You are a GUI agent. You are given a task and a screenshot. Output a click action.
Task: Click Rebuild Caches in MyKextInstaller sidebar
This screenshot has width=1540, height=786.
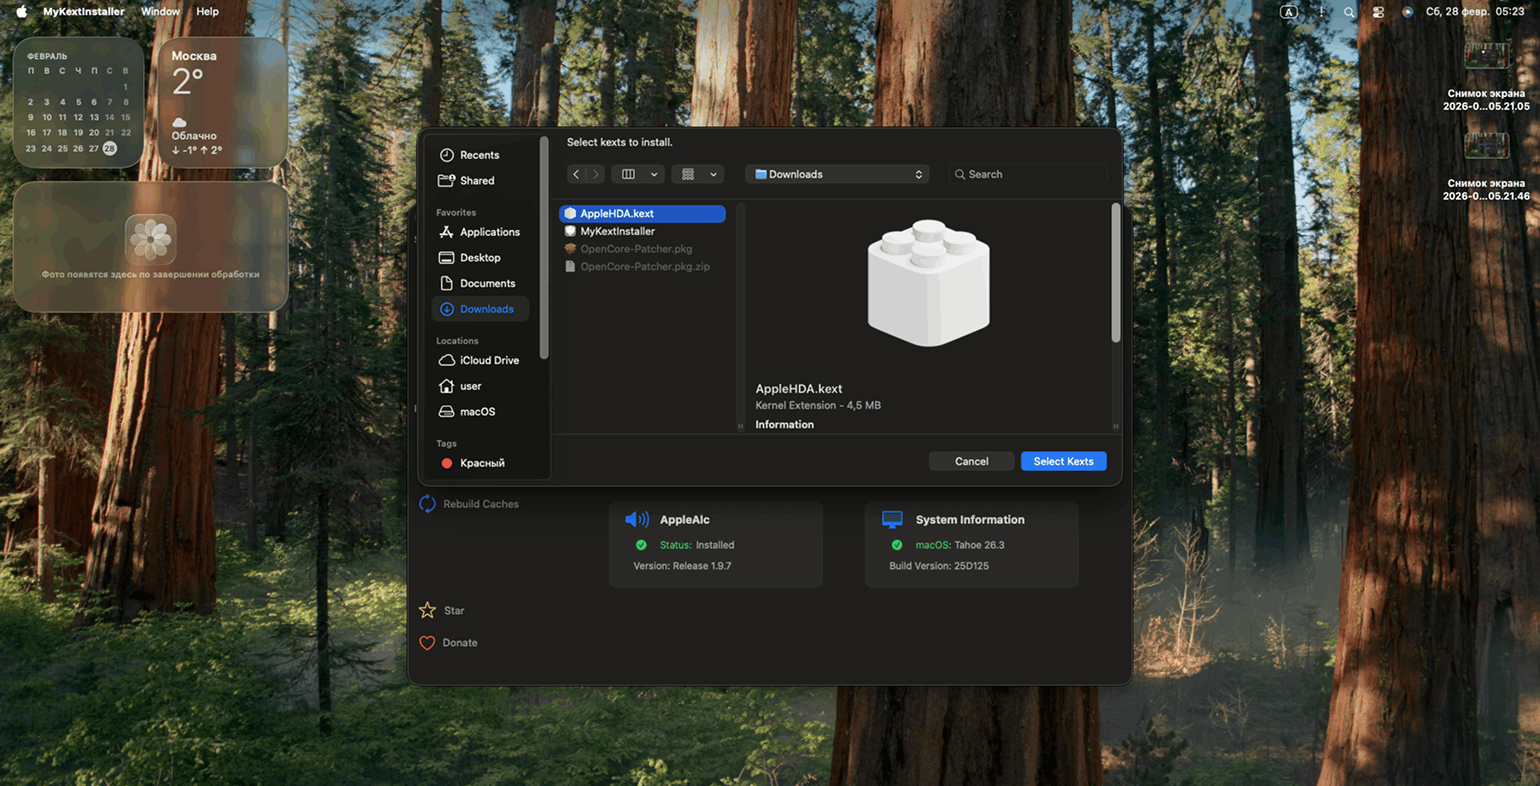coord(469,504)
